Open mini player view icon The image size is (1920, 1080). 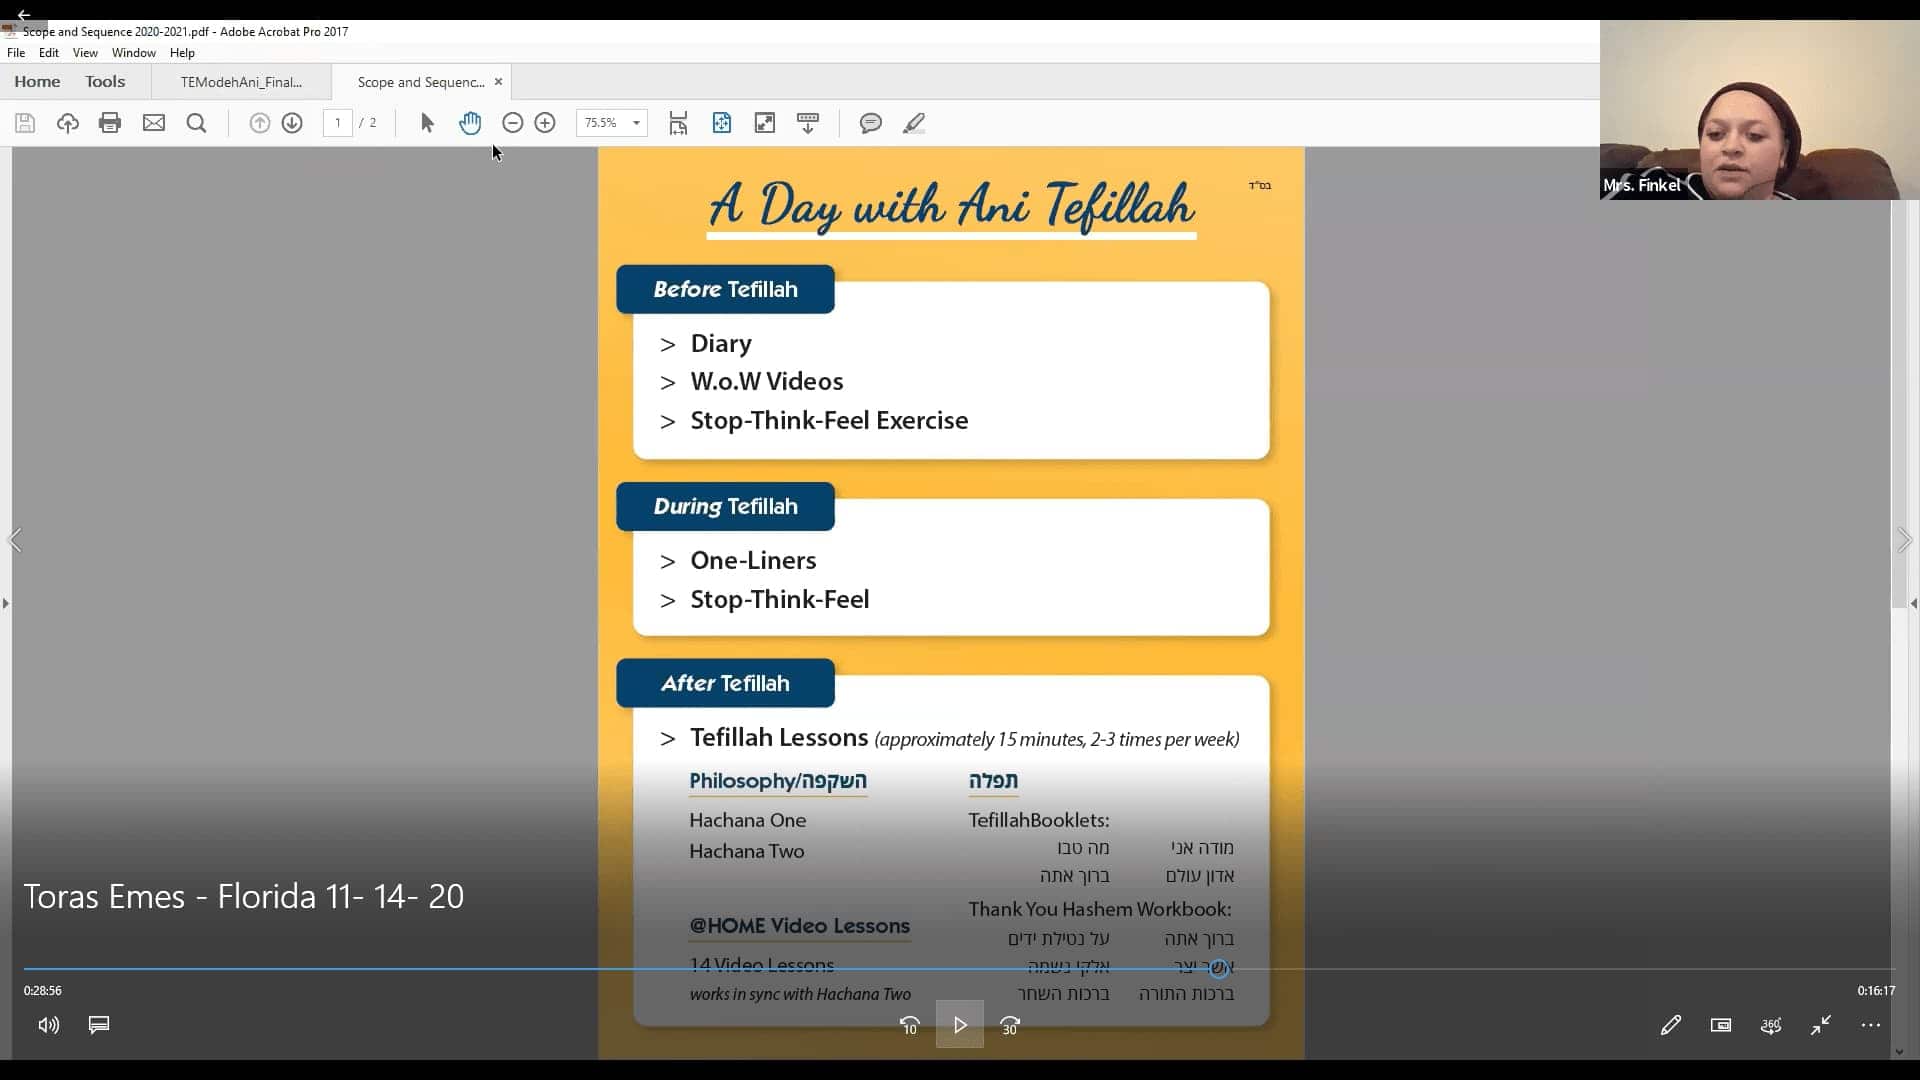click(1721, 1025)
